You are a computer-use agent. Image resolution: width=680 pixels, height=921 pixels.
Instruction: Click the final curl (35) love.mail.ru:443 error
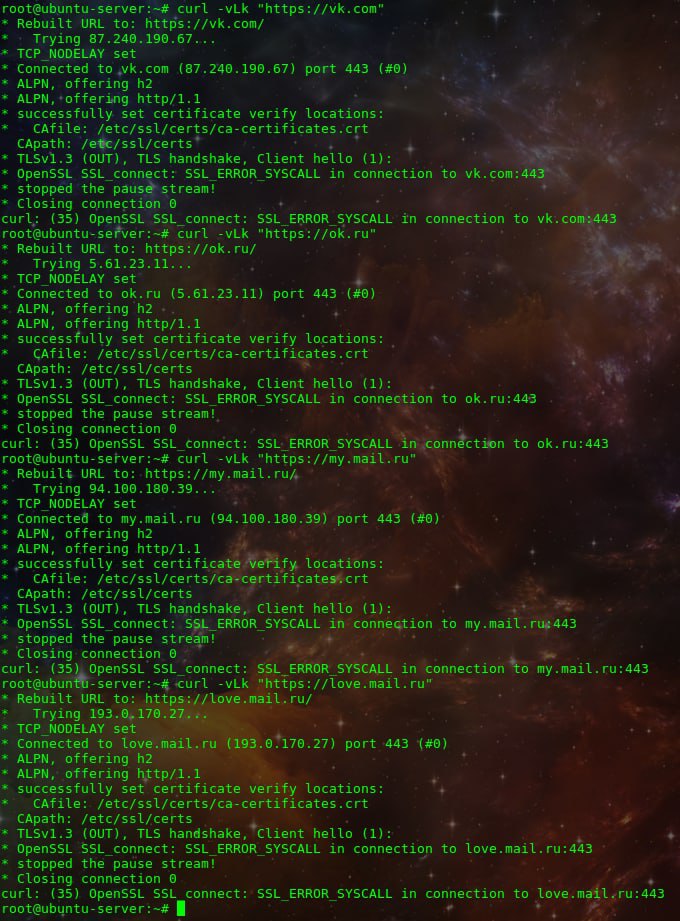click(333, 894)
